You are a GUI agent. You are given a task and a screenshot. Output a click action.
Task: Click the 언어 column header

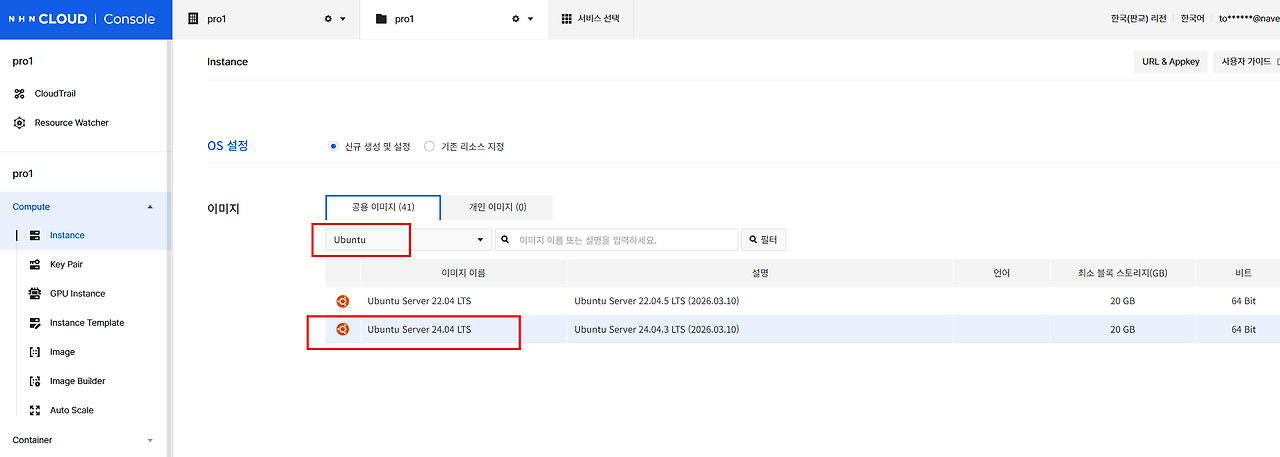[1002, 273]
